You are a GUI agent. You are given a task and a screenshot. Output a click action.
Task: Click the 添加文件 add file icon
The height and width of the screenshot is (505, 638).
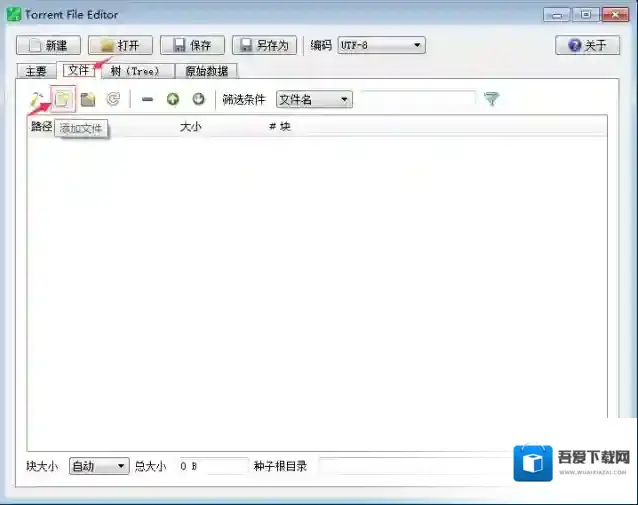coord(63,99)
